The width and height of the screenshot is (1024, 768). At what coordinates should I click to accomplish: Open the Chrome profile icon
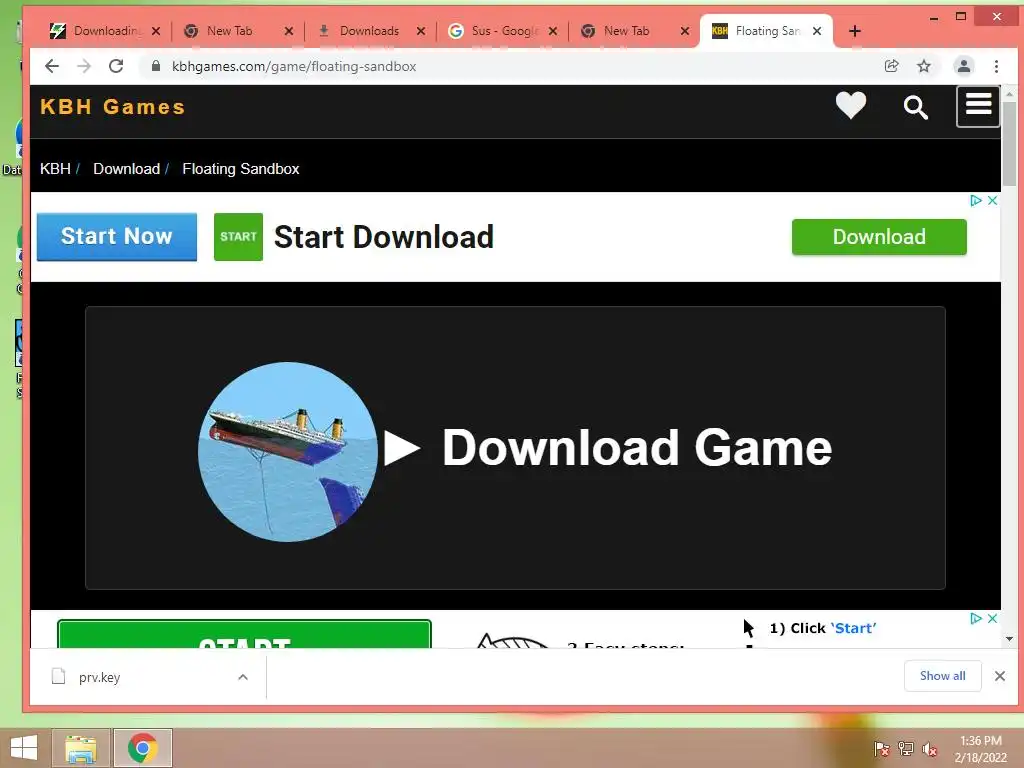pos(963,66)
